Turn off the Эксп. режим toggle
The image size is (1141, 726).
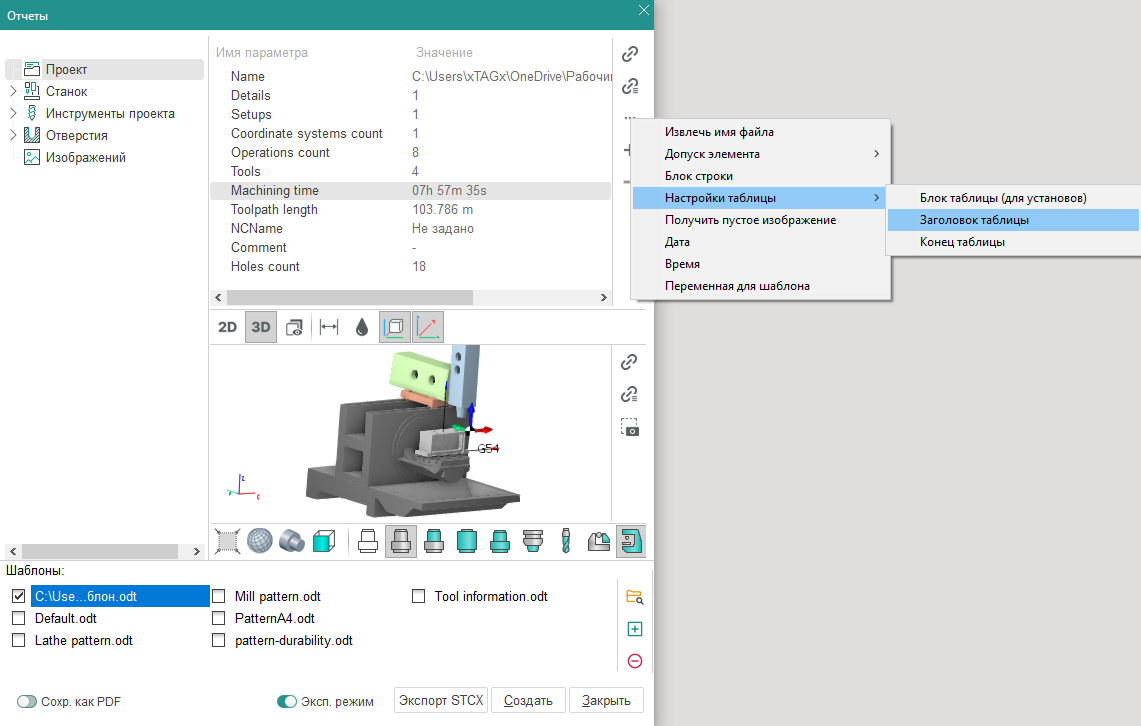click(287, 702)
